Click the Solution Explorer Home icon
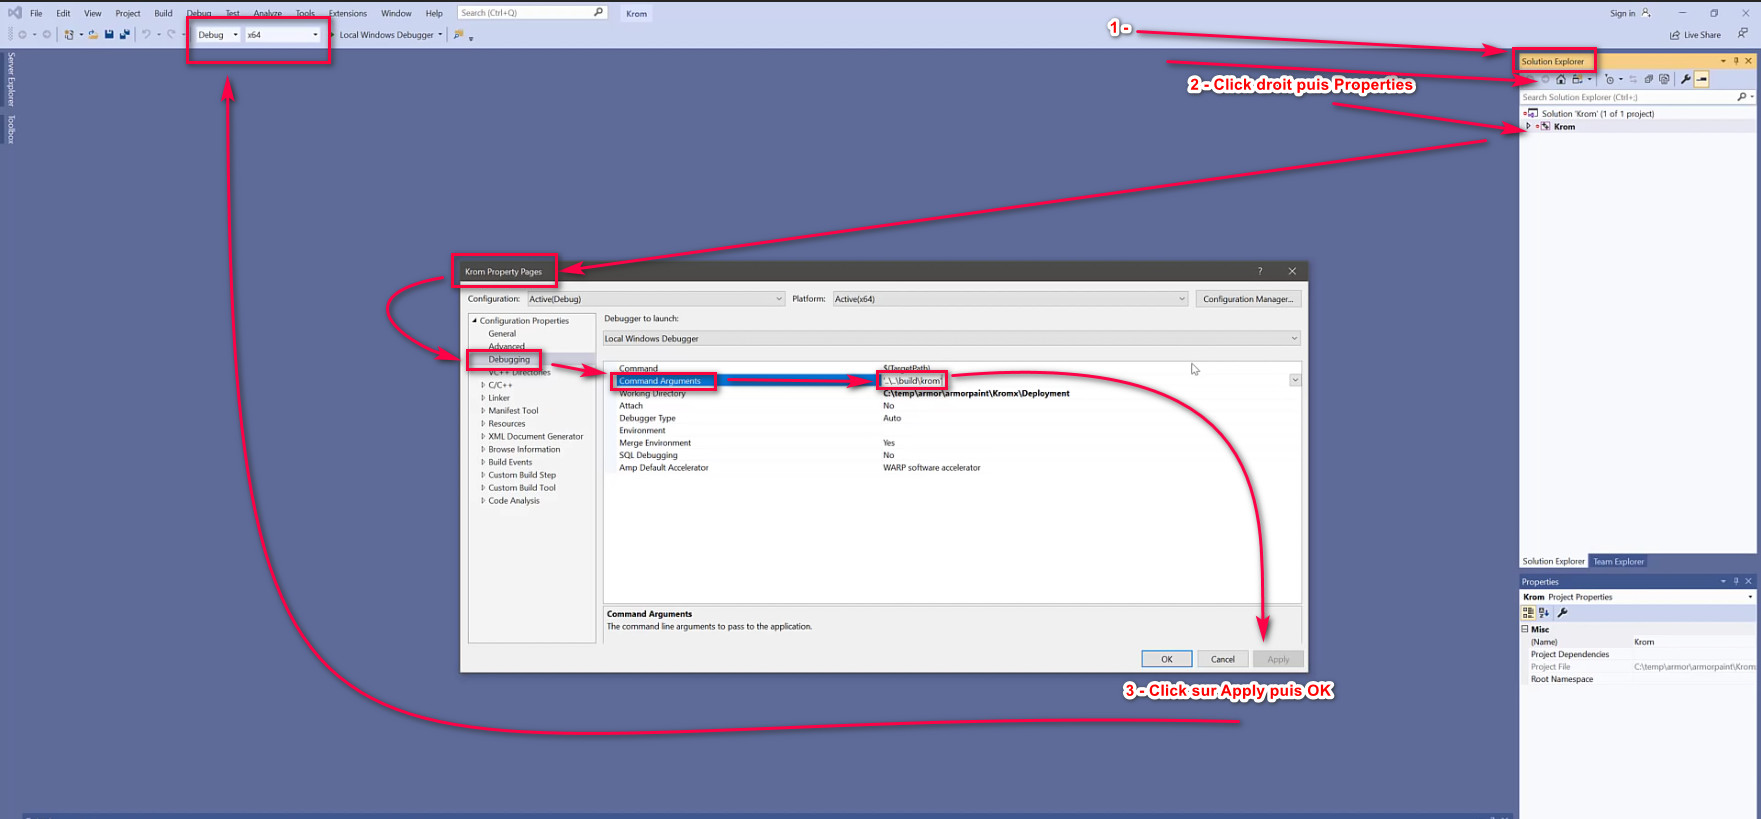Screen dimensions: 1761x819 pyautogui.click(x=1561, y=79)
